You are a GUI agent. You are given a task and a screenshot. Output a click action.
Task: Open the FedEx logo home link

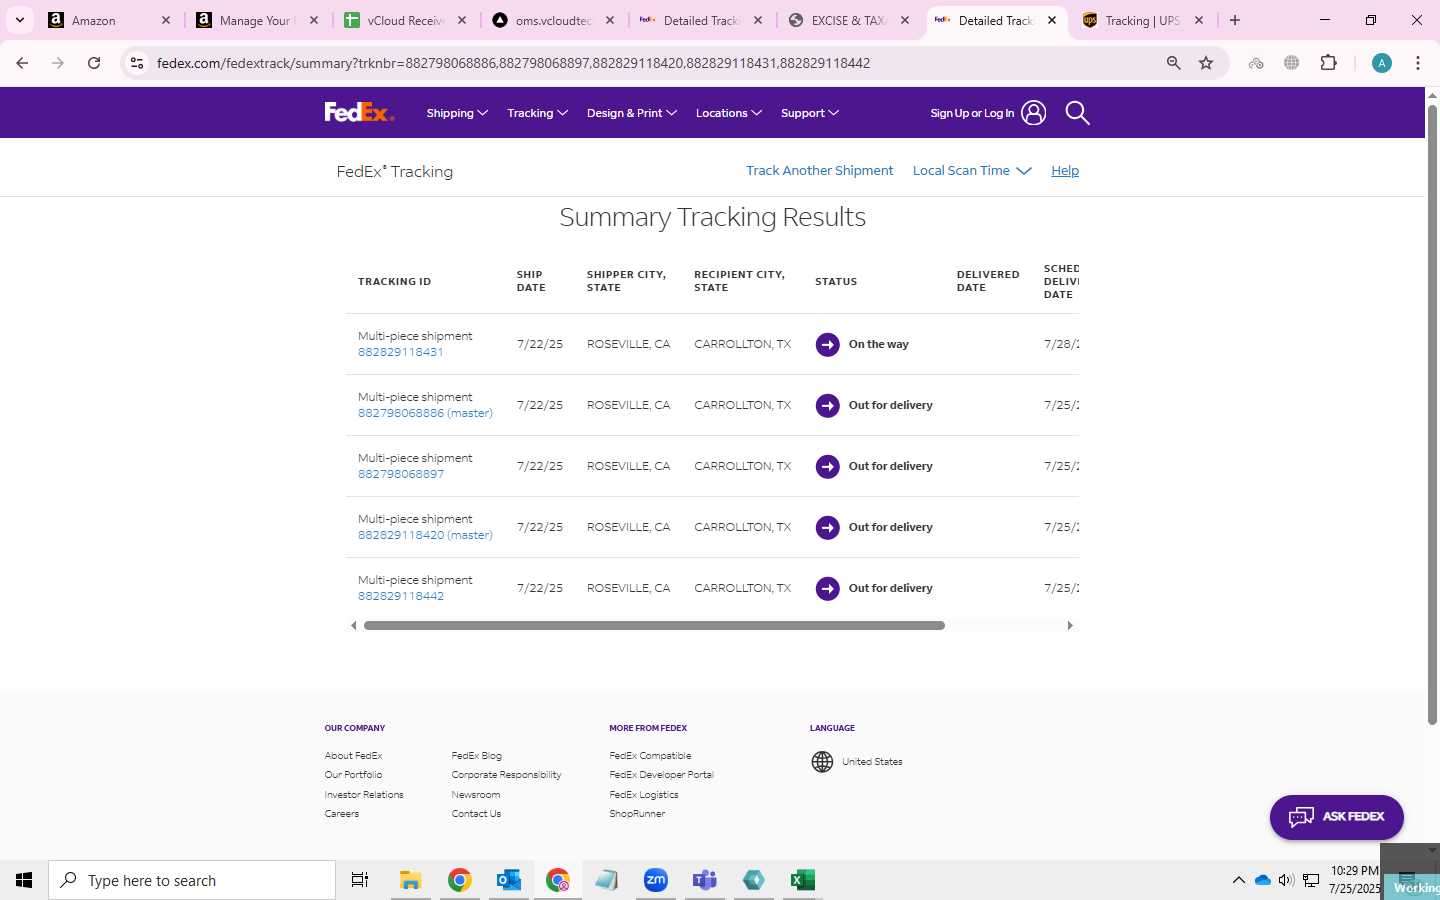[x=359, y=112]
